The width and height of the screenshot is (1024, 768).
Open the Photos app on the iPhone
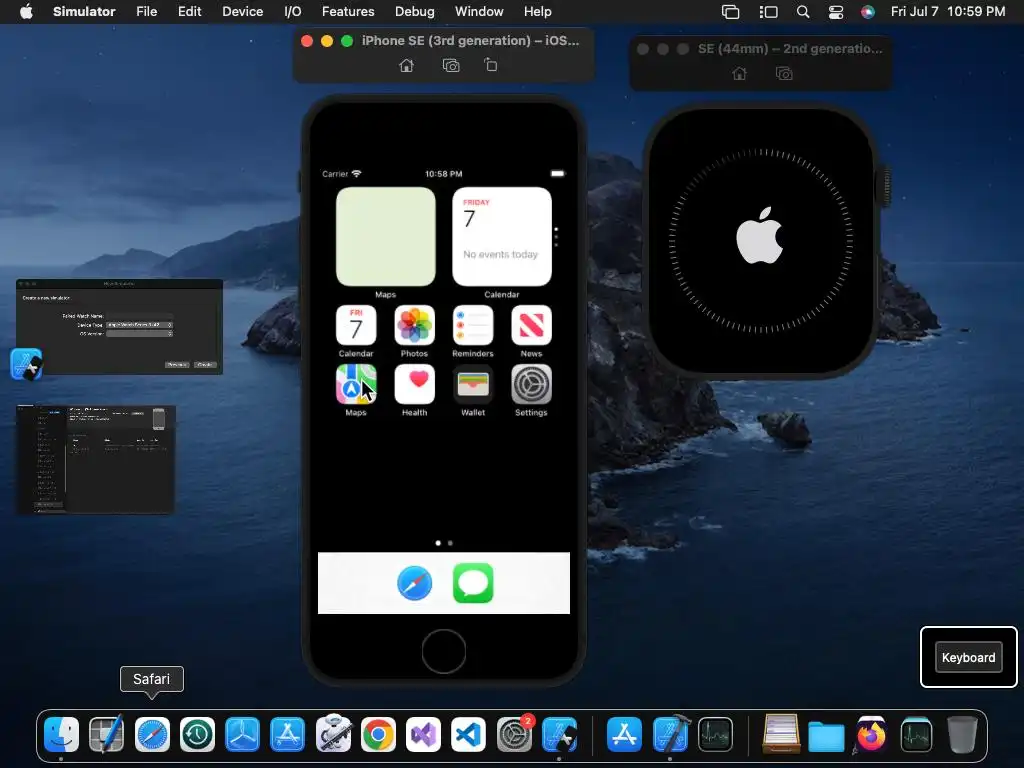pyautogui.click(x=415, y=325)
